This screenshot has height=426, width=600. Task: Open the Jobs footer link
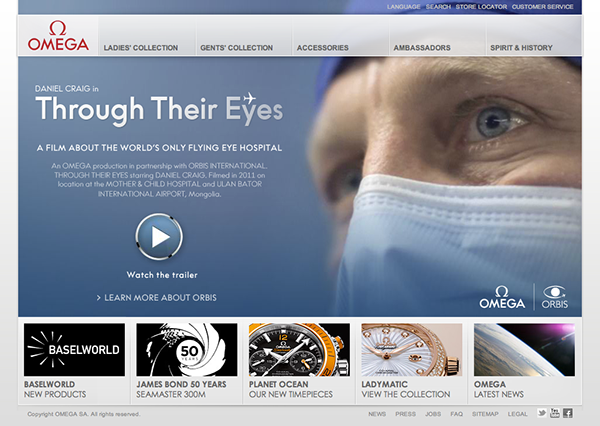[x=433, y=414]
